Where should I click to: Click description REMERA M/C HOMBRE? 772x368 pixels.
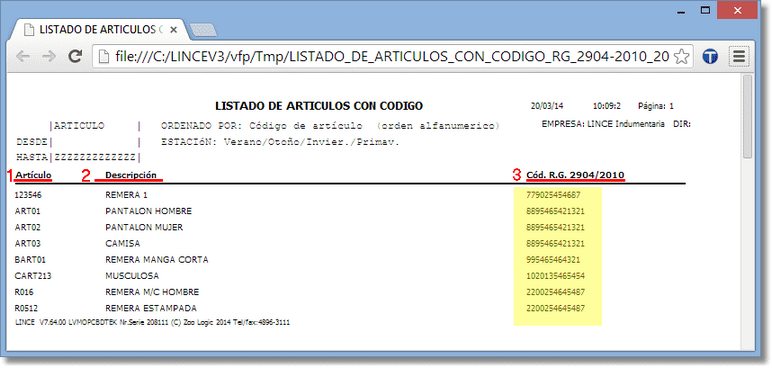152,292
